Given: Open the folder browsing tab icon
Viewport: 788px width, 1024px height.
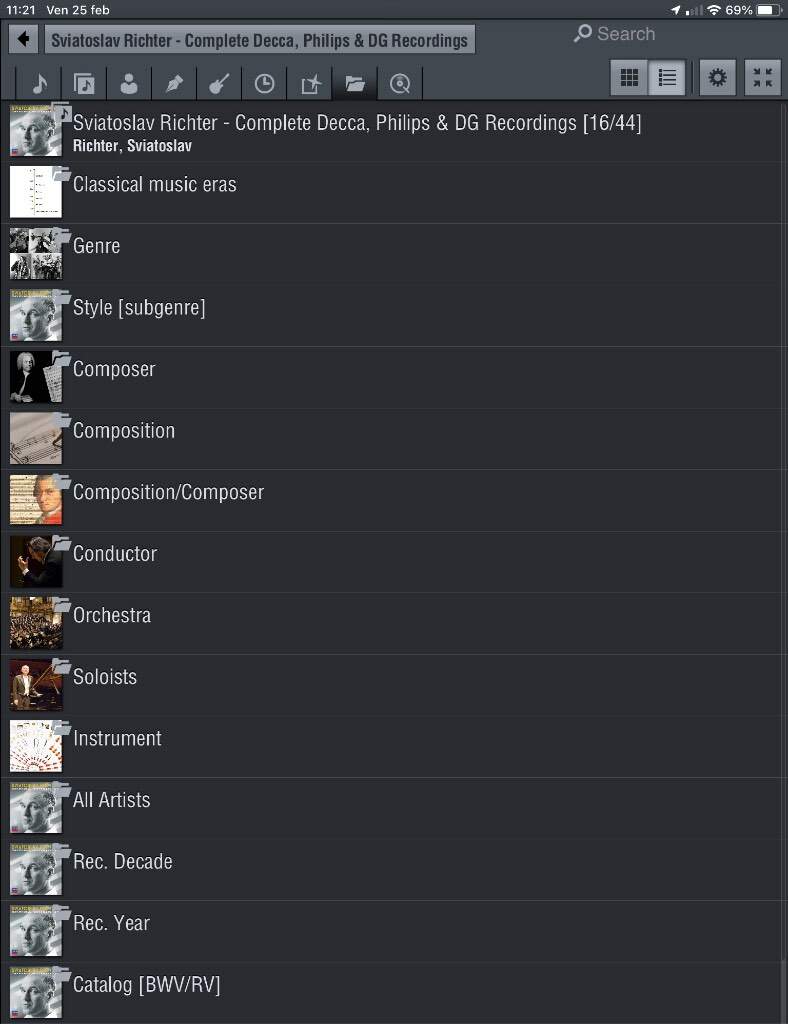Looking at the screenshot, I should 355,84.
